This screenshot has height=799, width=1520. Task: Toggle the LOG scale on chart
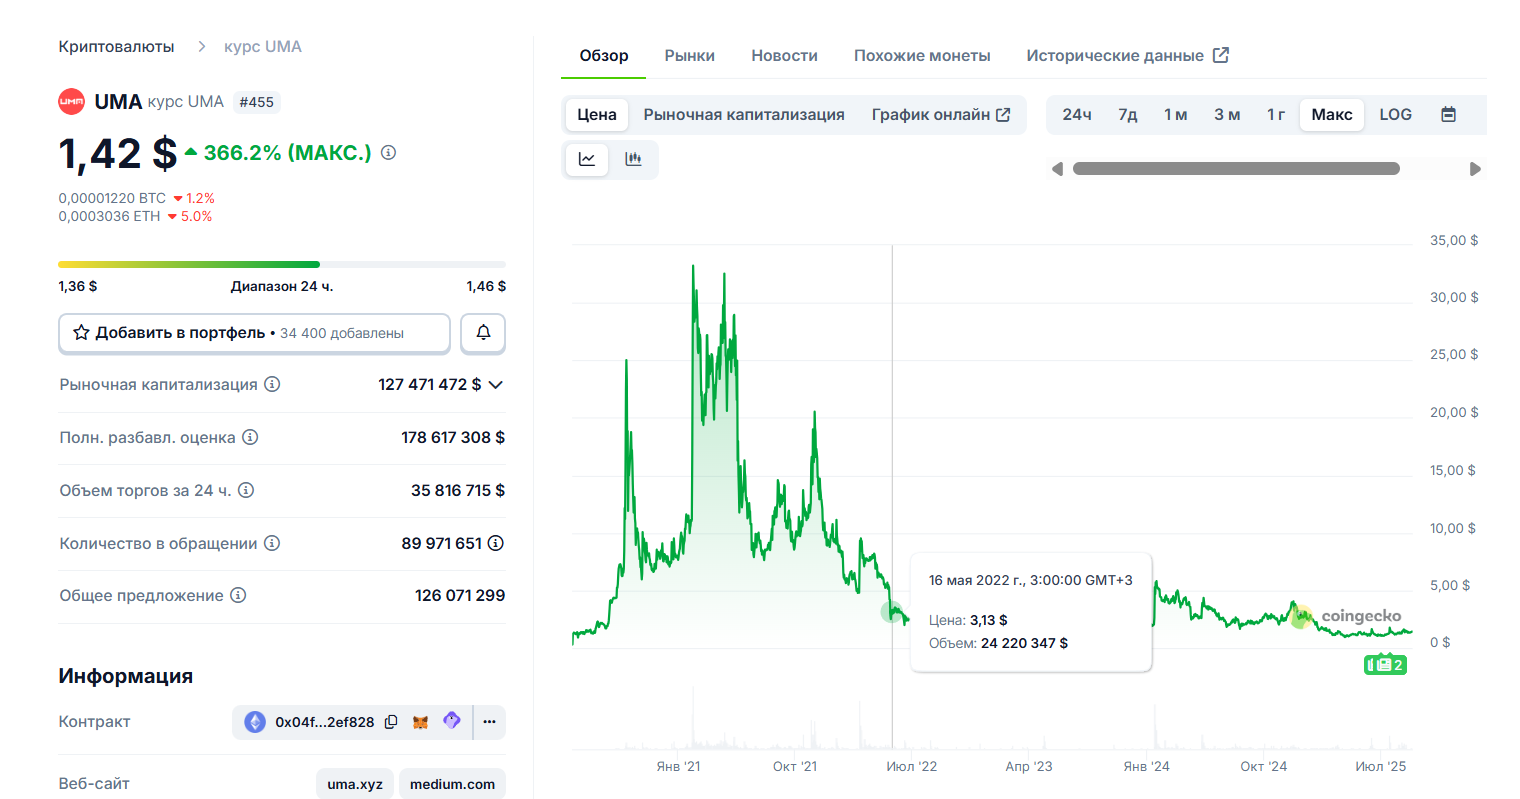click(1395, 115)
